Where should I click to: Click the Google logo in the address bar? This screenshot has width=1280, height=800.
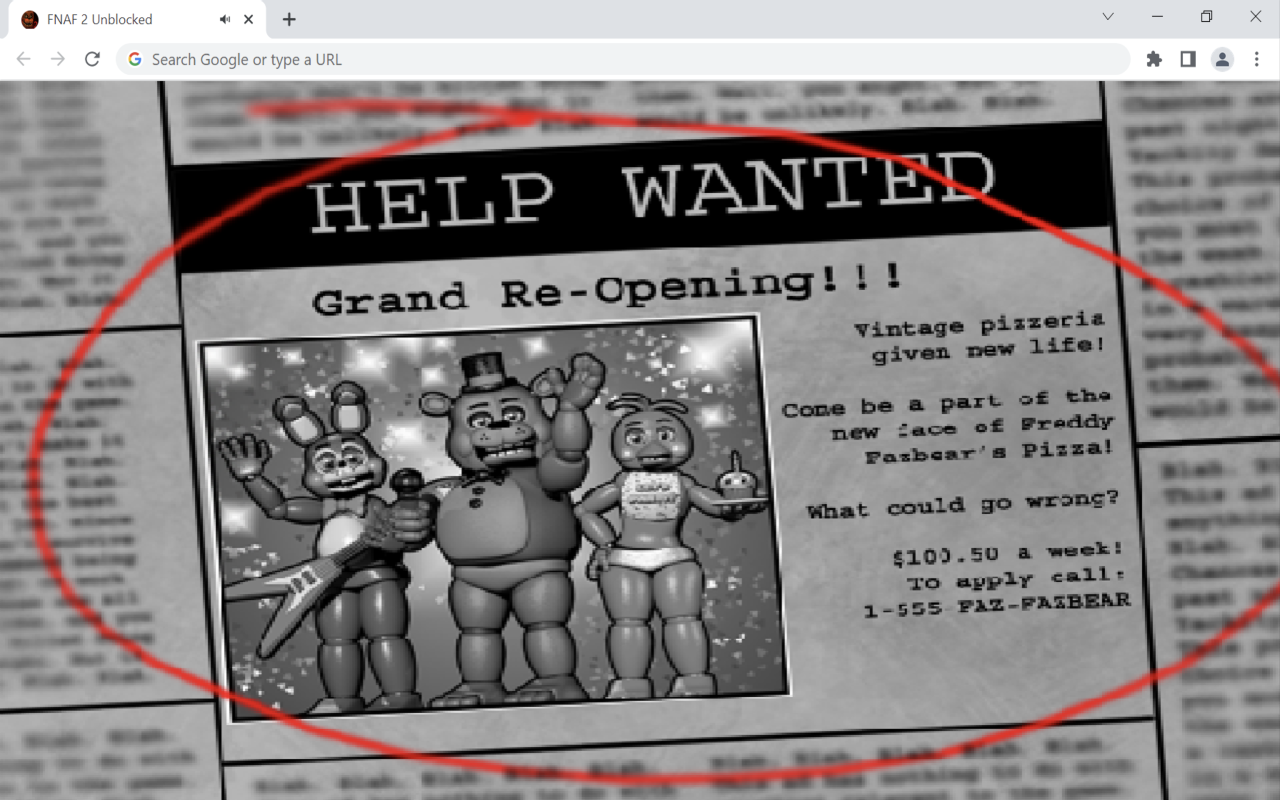(x=135, y=59)
